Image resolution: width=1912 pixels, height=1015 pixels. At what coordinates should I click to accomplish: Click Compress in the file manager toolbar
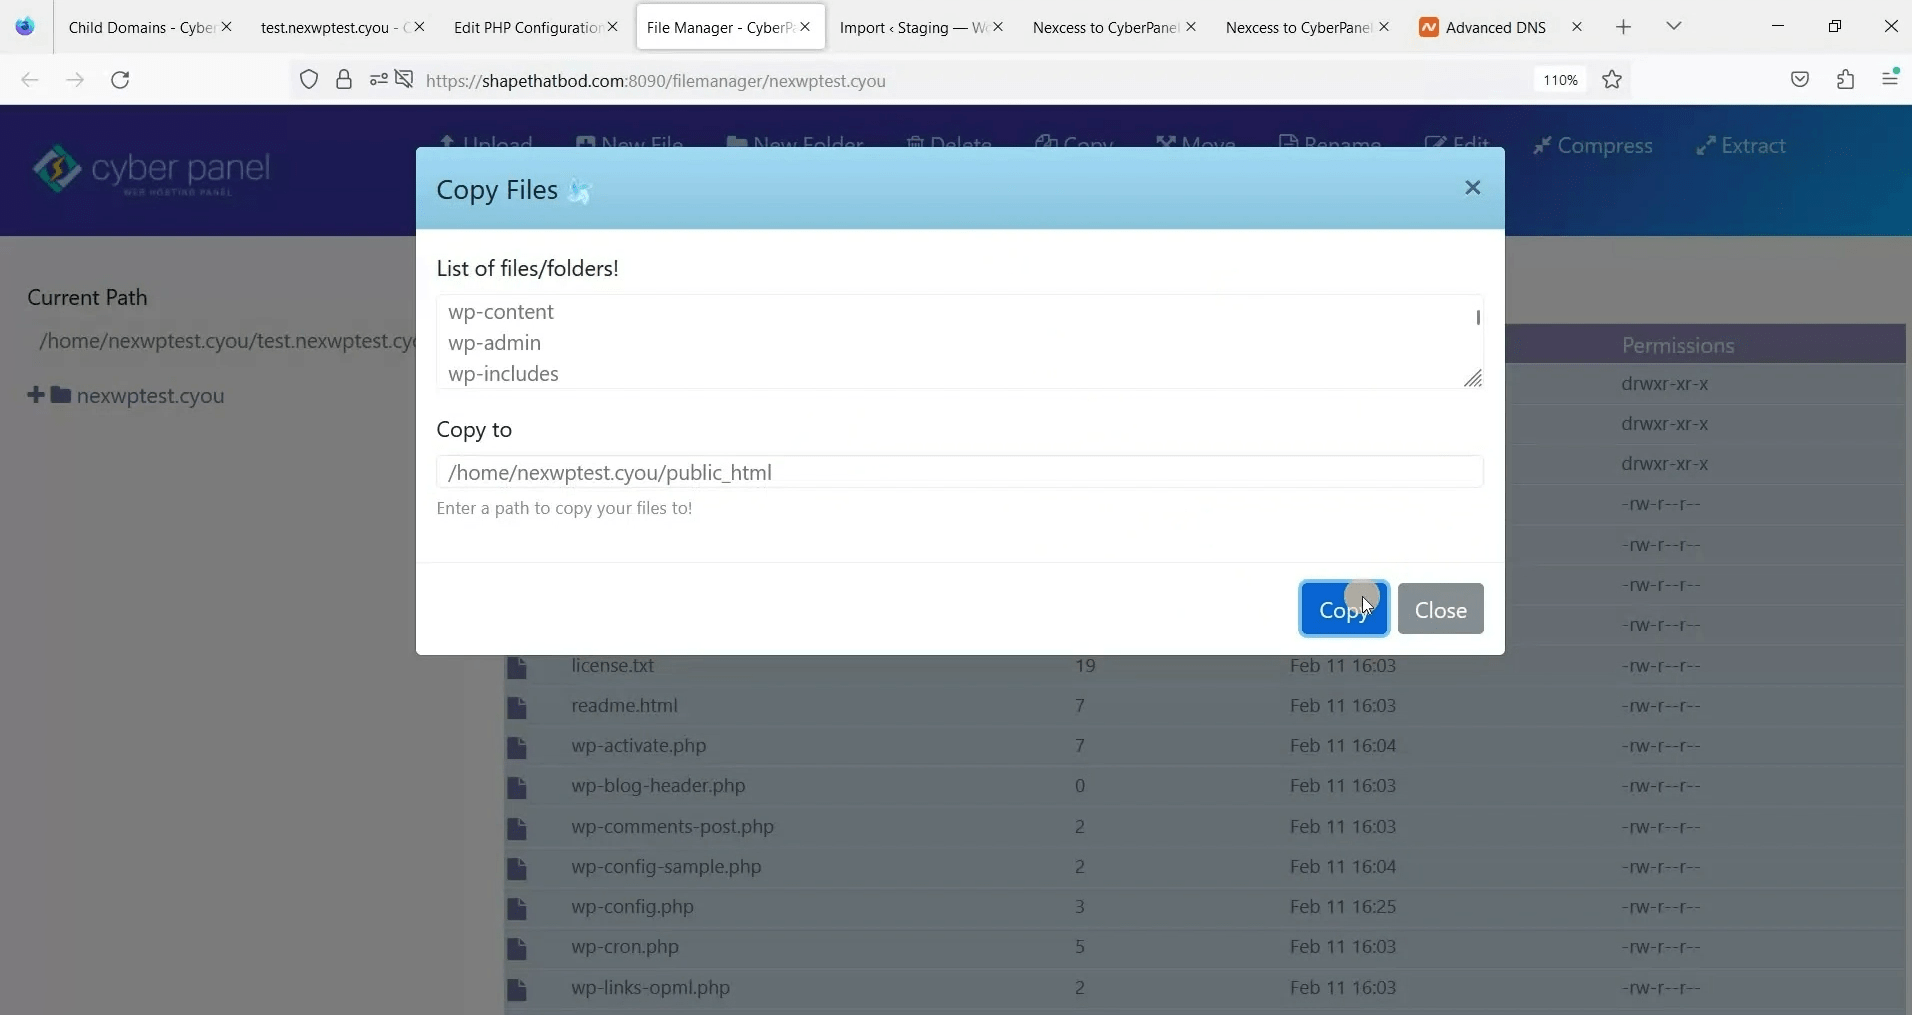pyautogui.click(x=1593, y=146)
